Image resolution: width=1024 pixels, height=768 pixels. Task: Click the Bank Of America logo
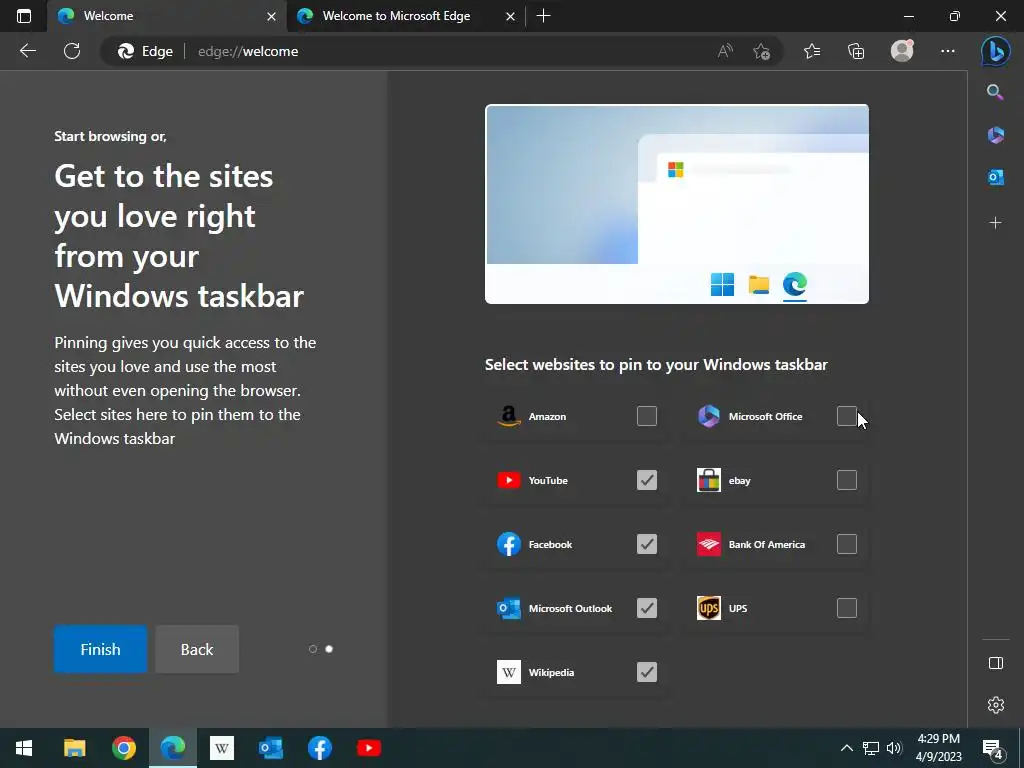tap(709, 544)
